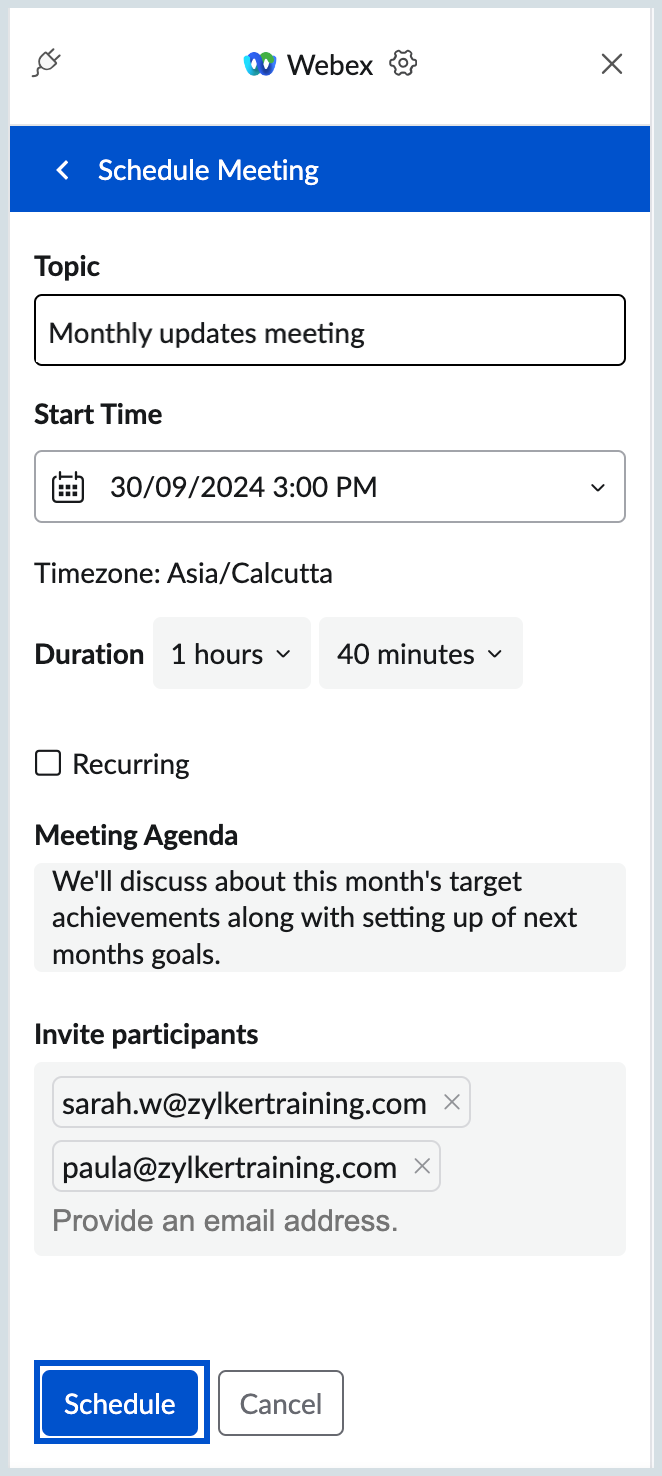The width and height of the screenshot is (662, 1476).
Task: Click the Schedule Meeting header title
Action: coord(208,170)
